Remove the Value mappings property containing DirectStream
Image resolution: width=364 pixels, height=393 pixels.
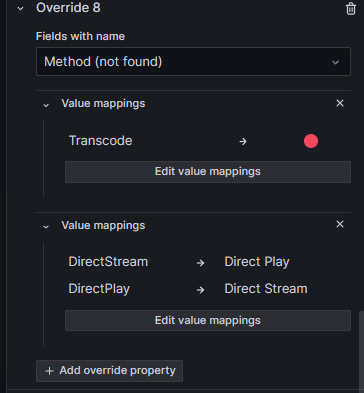click(340, 224)
